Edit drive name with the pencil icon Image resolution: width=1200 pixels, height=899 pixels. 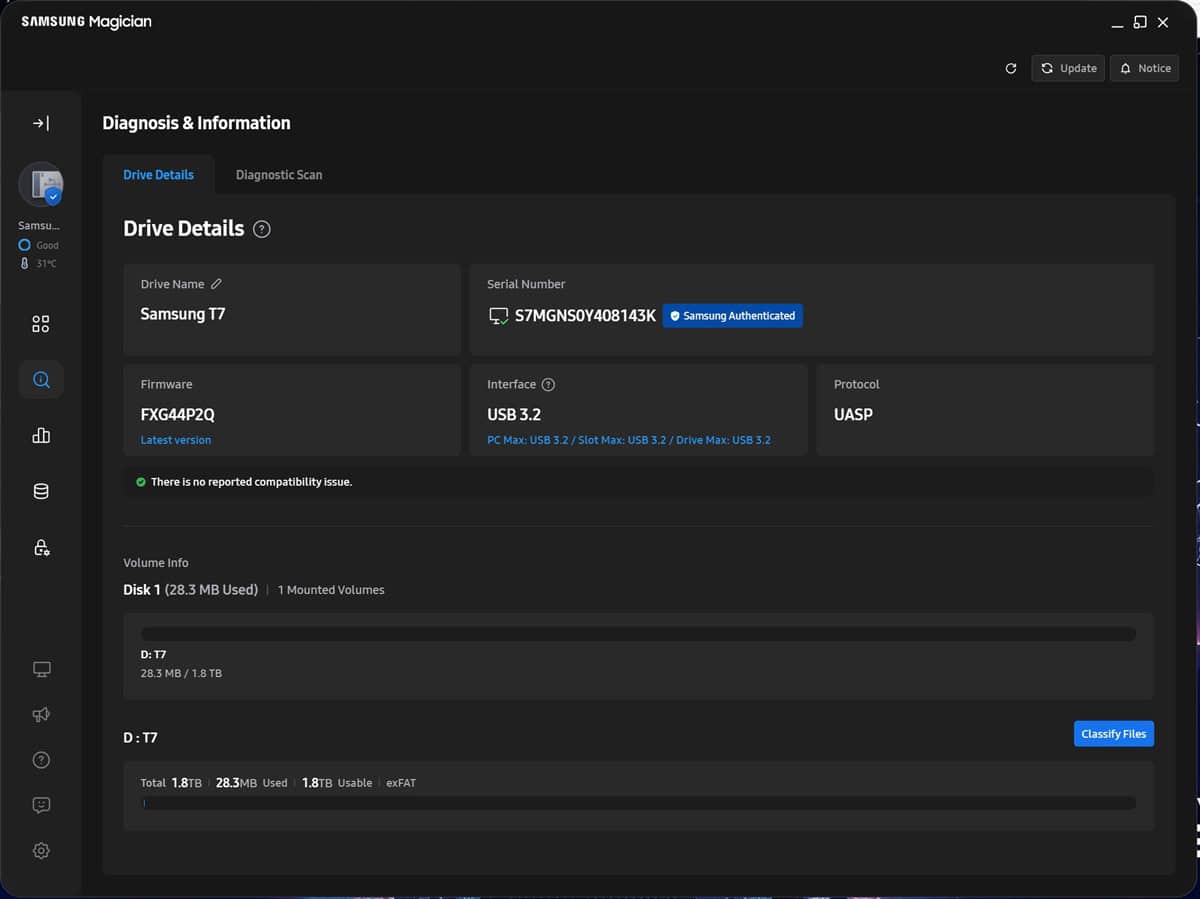pyautogui.click(x=216, y=284)
